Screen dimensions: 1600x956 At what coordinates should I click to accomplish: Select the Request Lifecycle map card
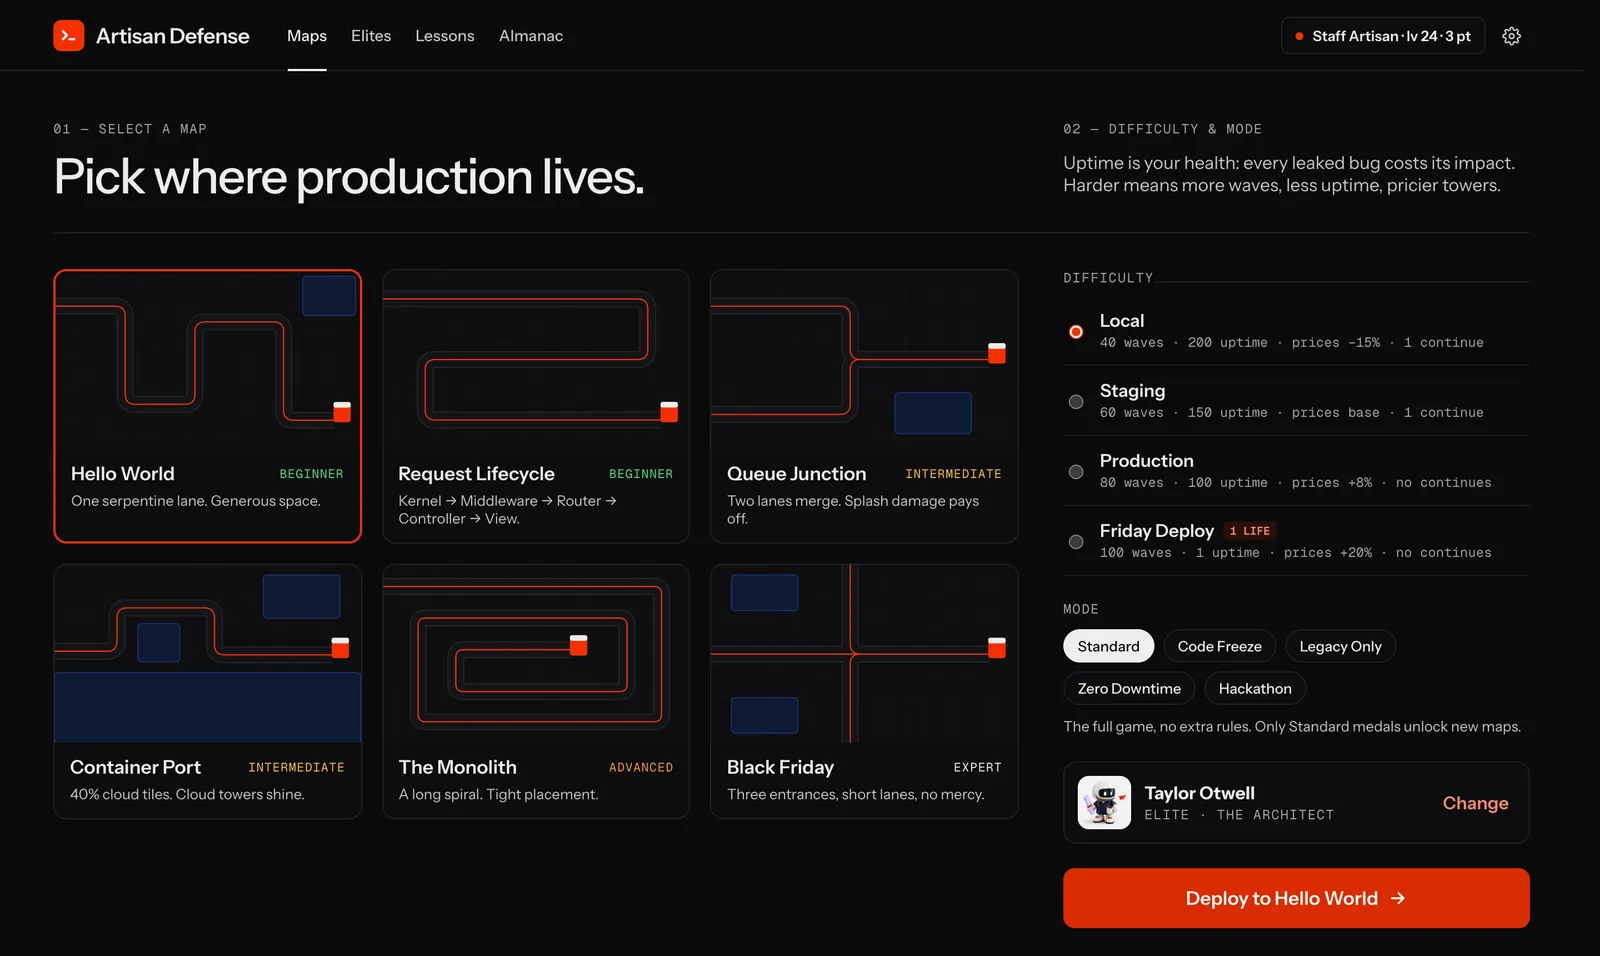coord(536,406)
